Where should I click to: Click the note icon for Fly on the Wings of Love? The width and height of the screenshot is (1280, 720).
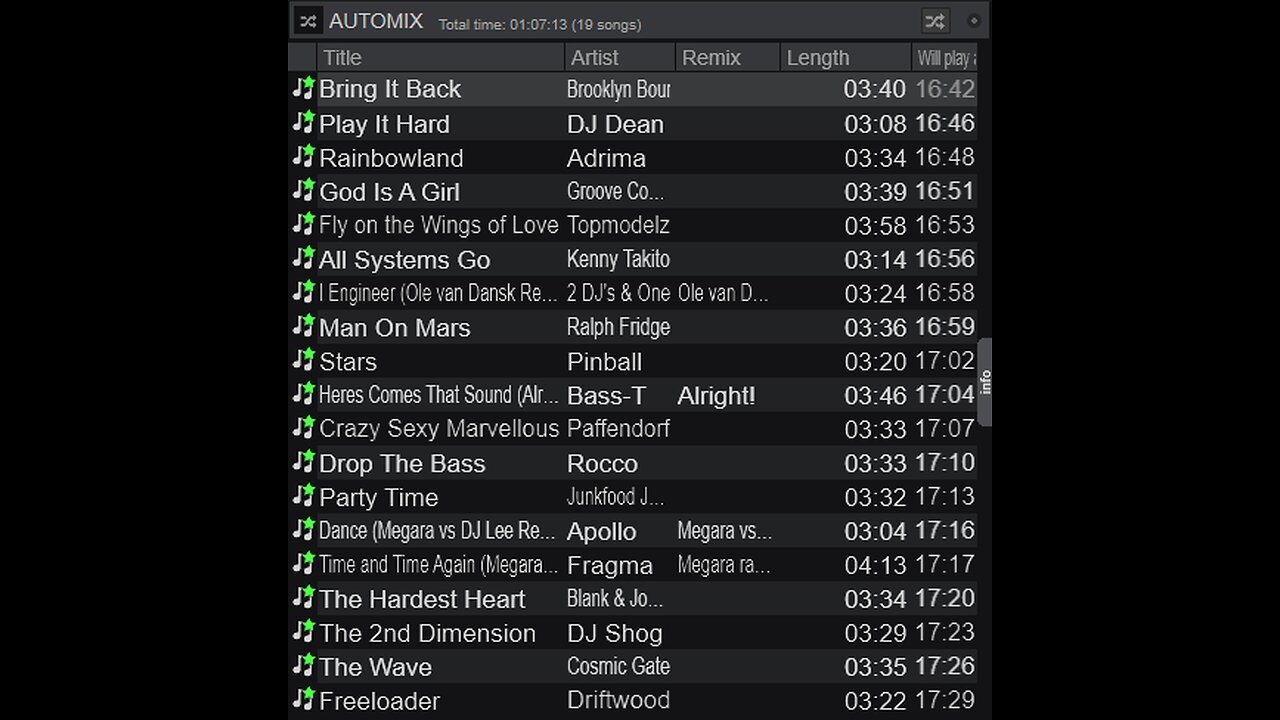[x=303, y=224]
